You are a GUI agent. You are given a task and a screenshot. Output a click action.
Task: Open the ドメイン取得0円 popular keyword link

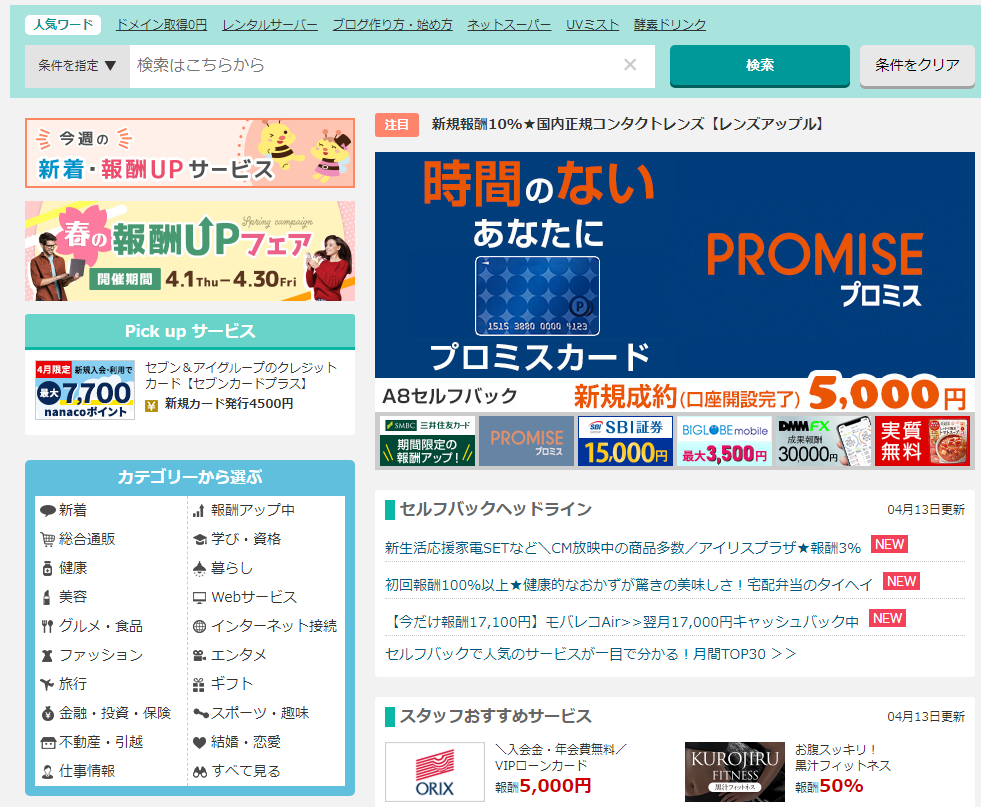pyautogui.click(x=161, y=24)
